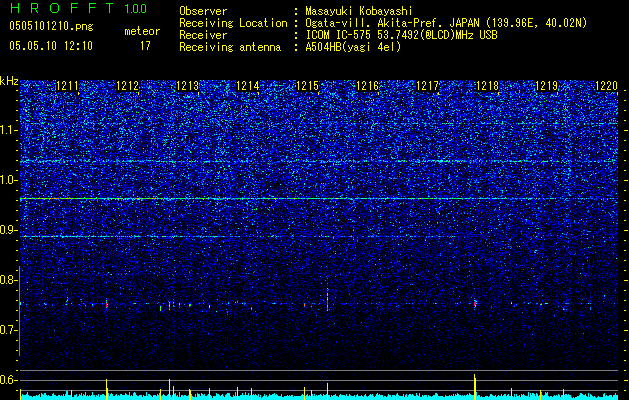
Task: Select the 1217 time marker
Action: [428, 86]
